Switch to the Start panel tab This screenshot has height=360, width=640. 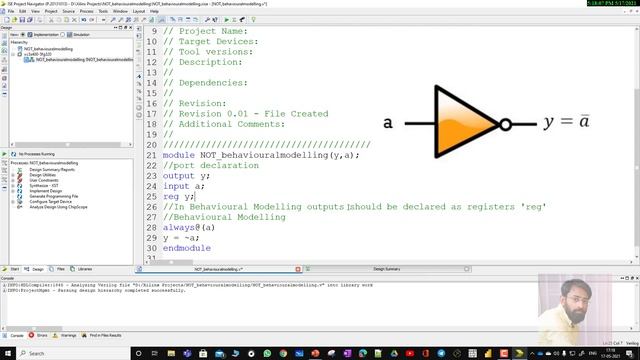point(11,269)
